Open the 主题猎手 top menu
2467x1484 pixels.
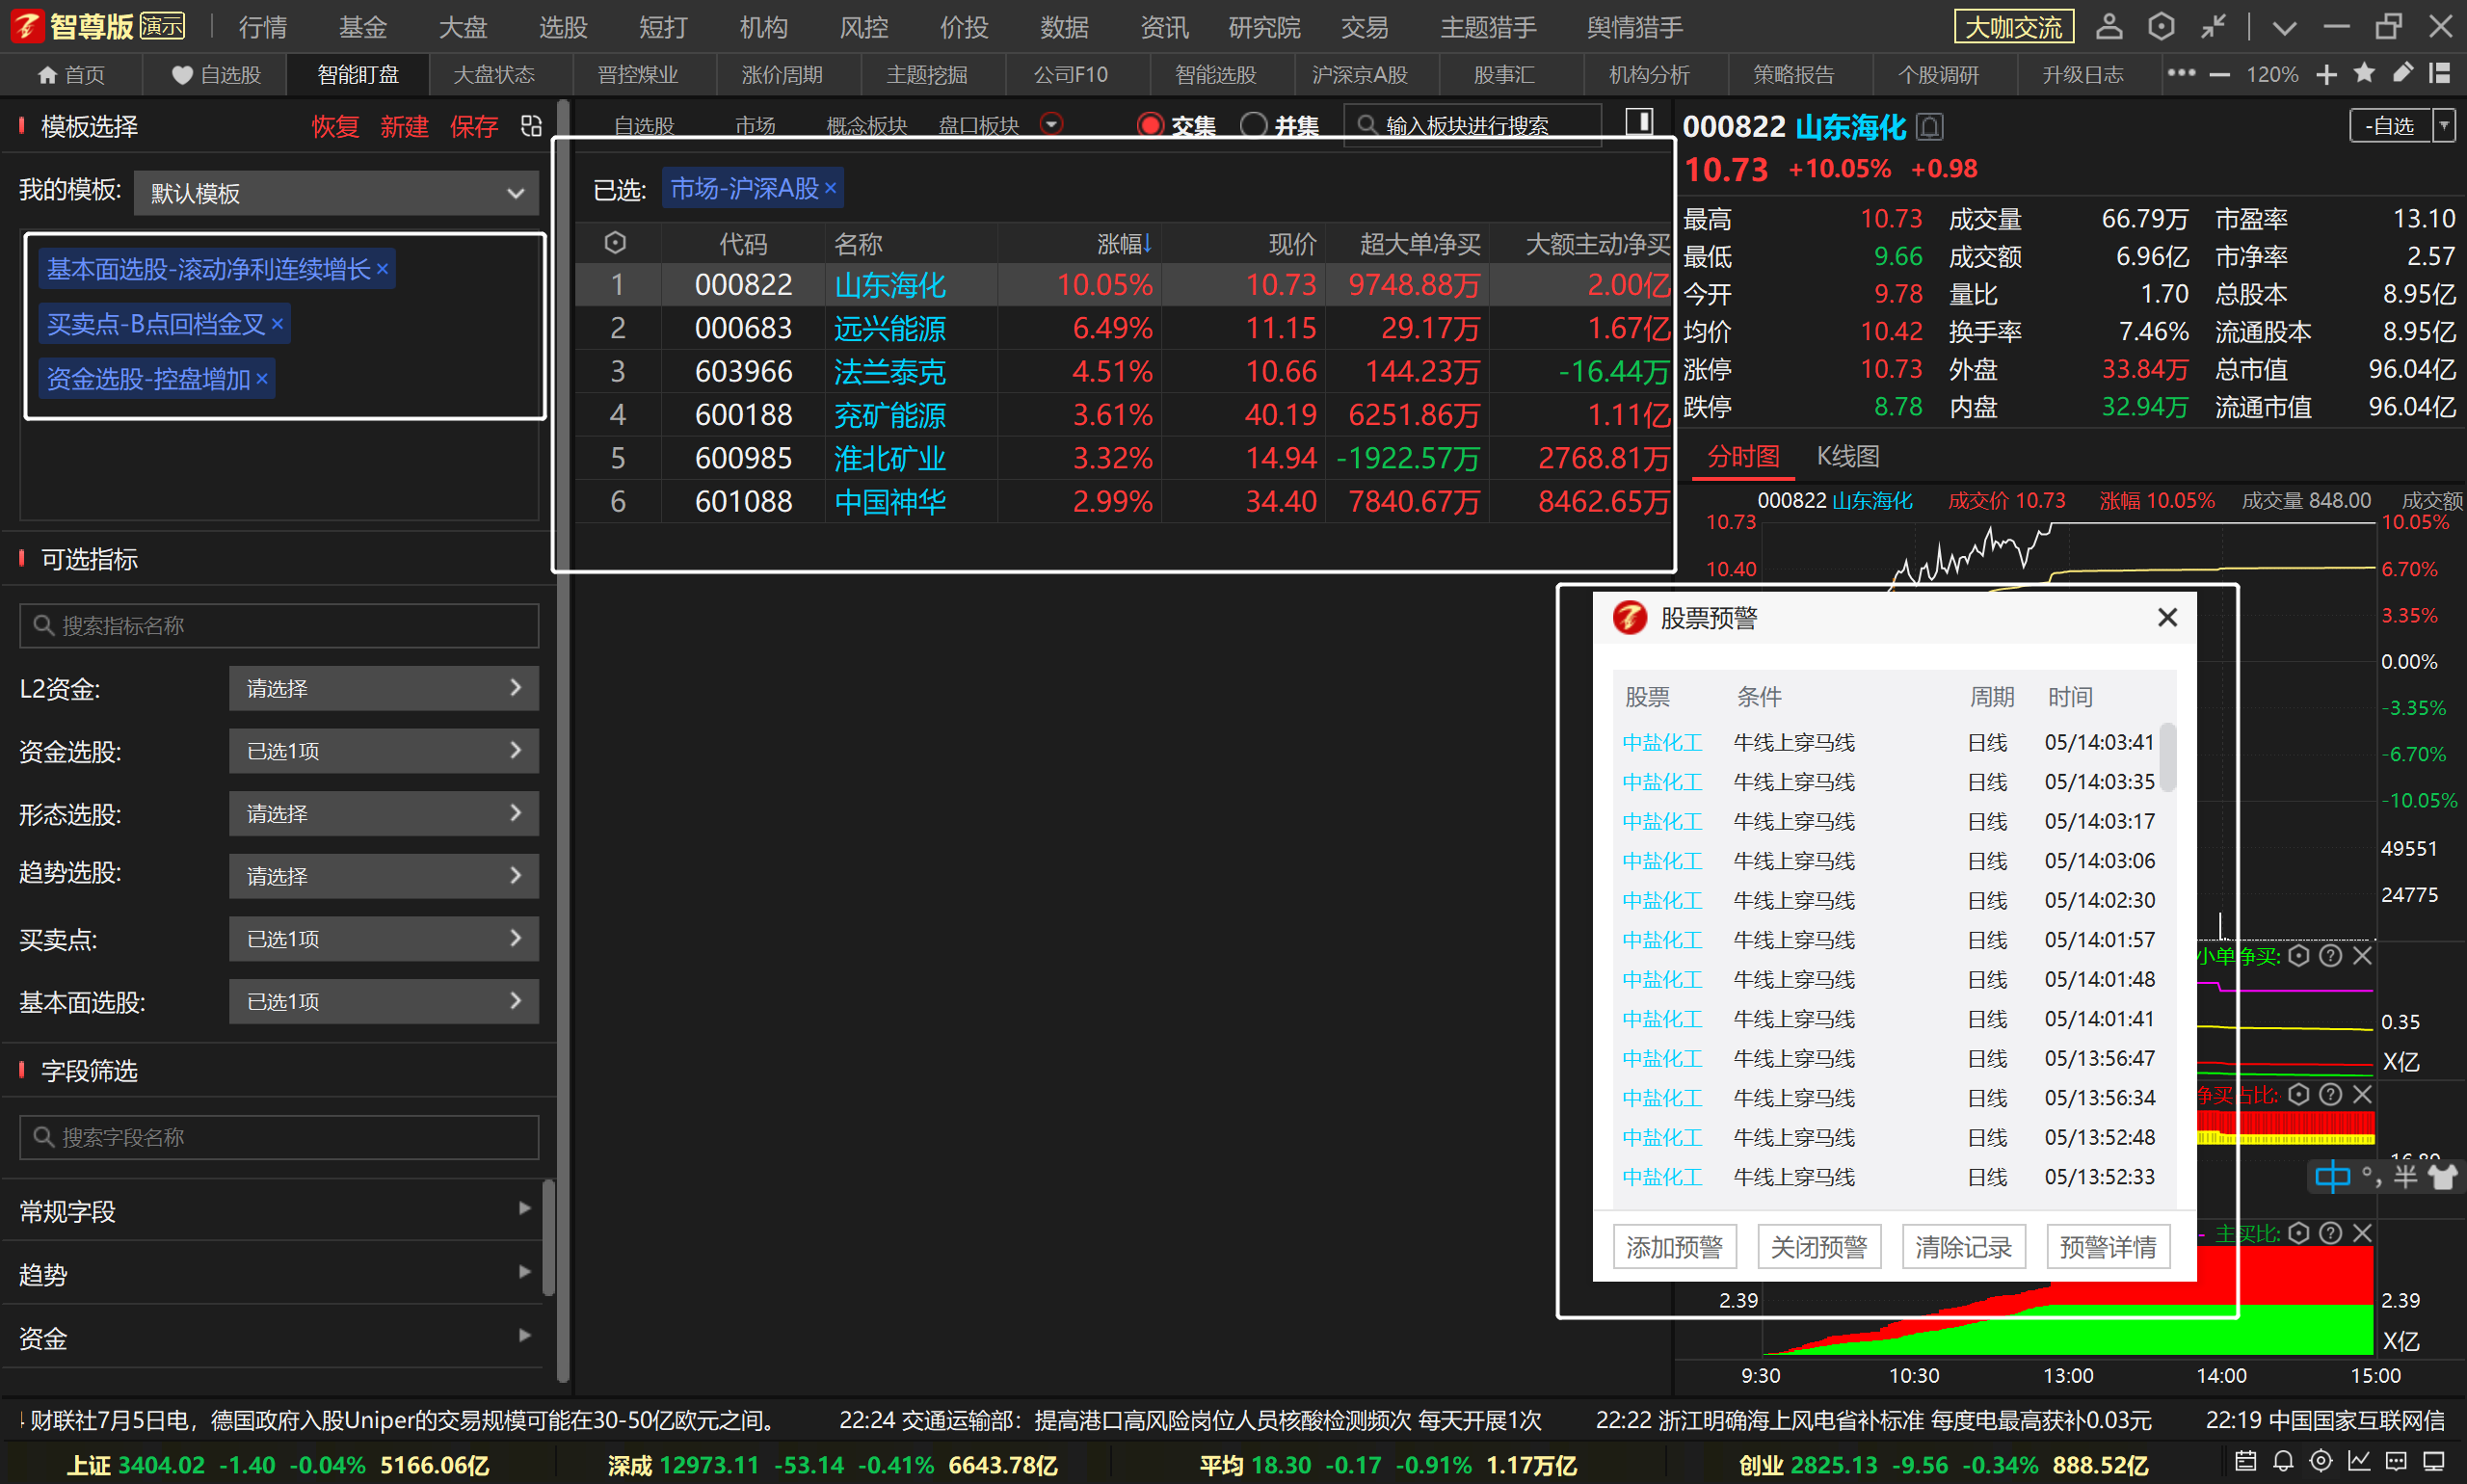1488,27
